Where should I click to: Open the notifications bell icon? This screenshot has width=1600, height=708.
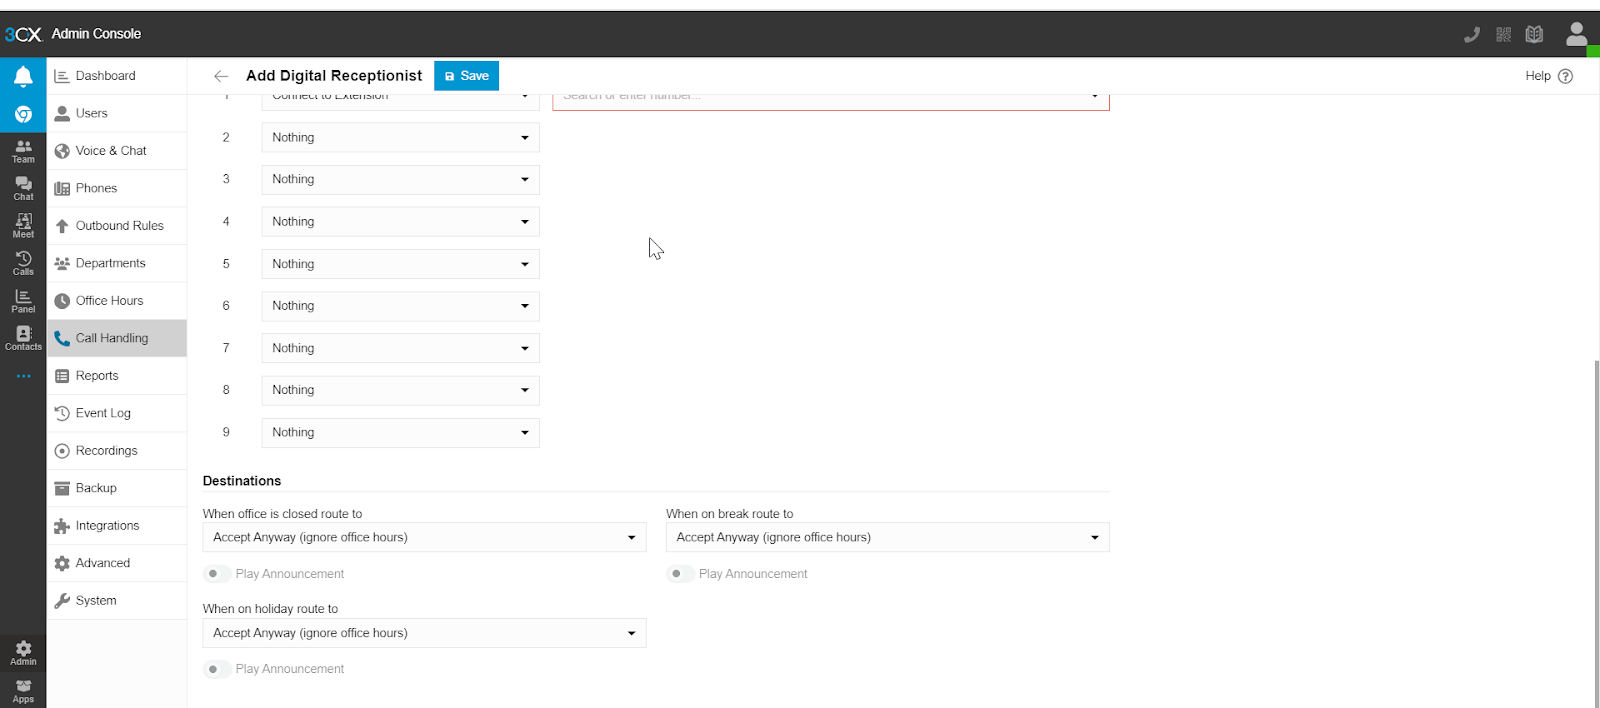pyautogui.click(x=23, y=76)
